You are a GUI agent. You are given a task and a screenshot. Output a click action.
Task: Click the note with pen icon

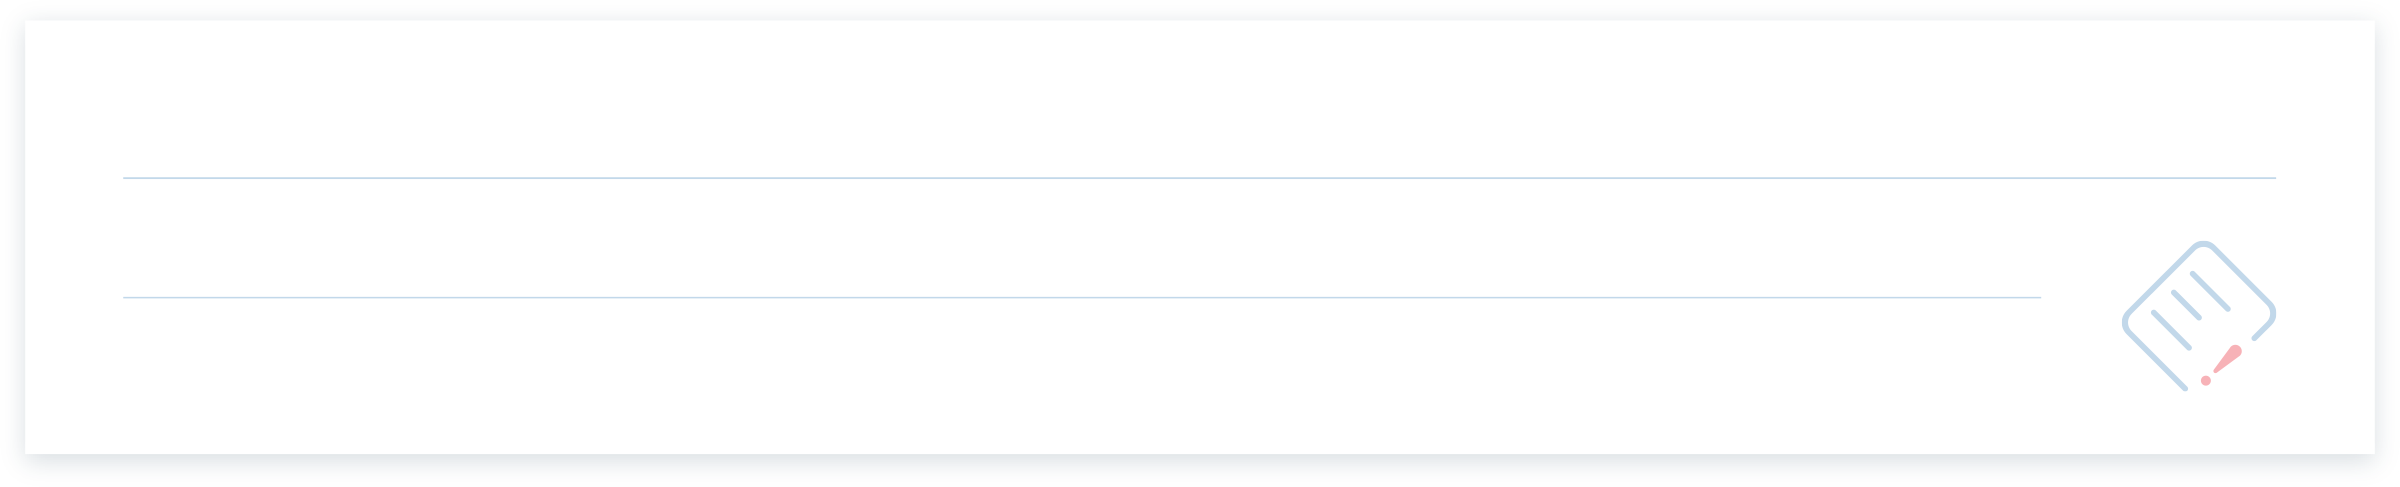2199,316
